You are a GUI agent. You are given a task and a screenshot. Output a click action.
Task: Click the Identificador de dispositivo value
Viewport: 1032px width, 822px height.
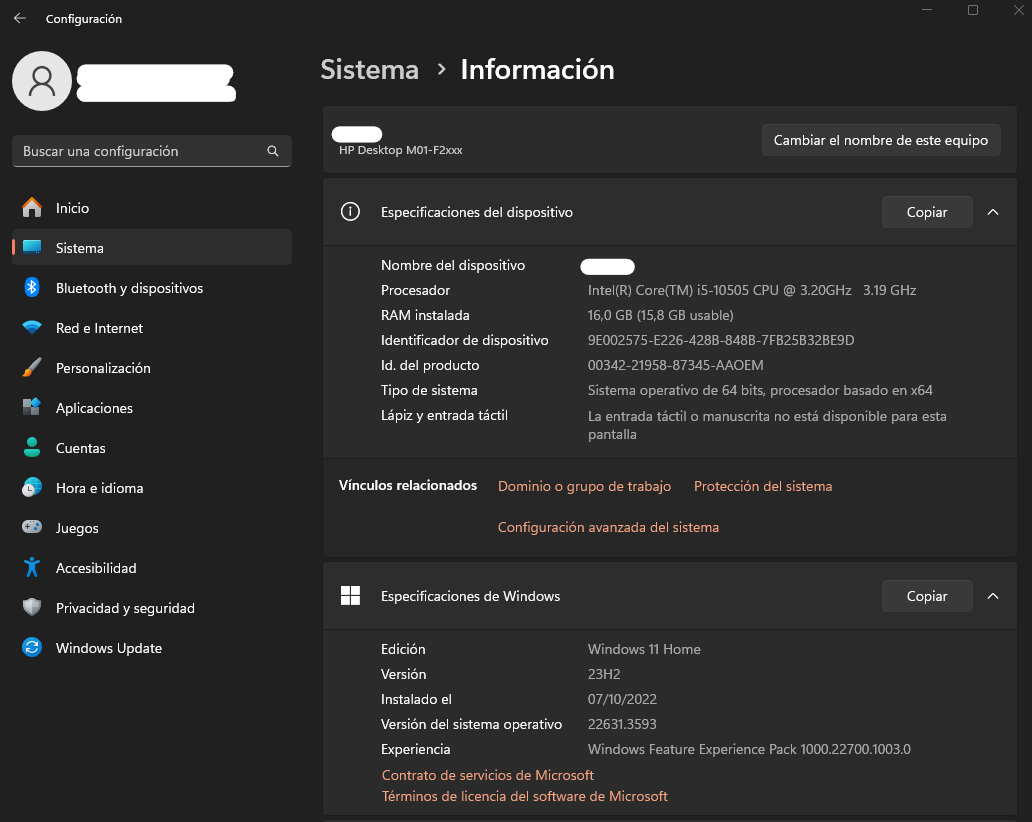[721, 340]
